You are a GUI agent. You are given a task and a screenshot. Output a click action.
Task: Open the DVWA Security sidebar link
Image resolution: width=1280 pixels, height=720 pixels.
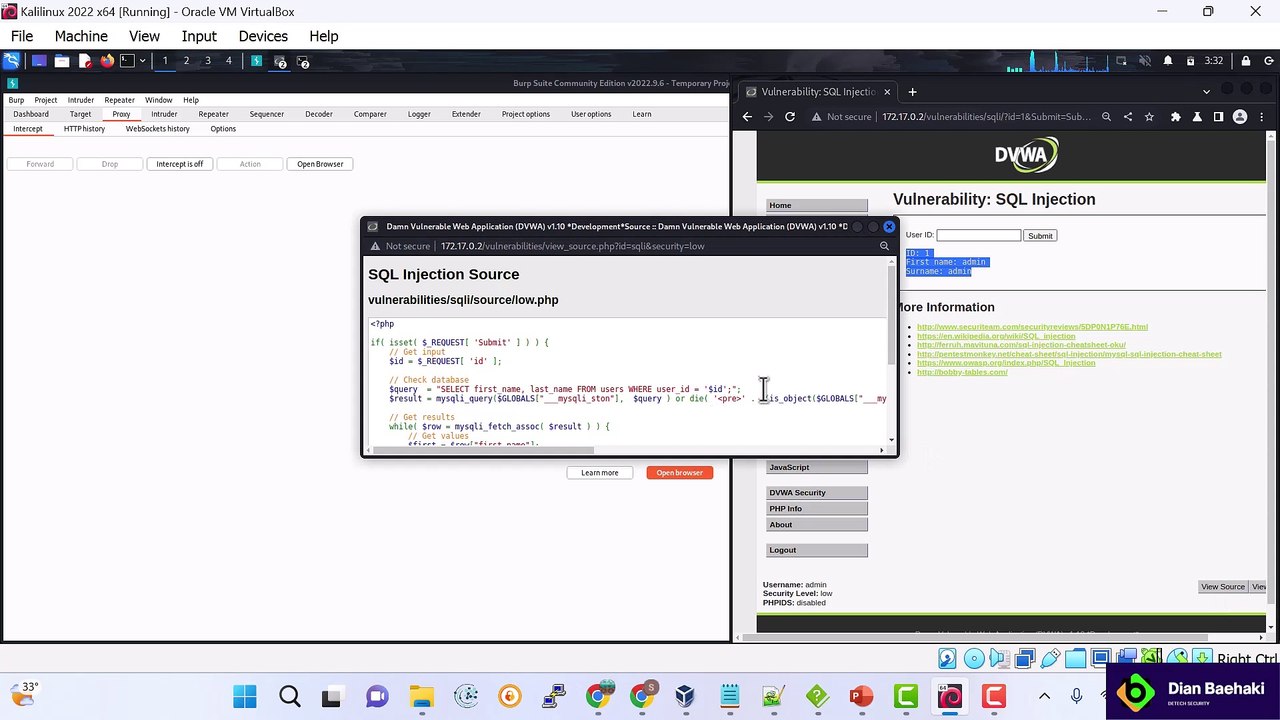[x=817, y=492]
